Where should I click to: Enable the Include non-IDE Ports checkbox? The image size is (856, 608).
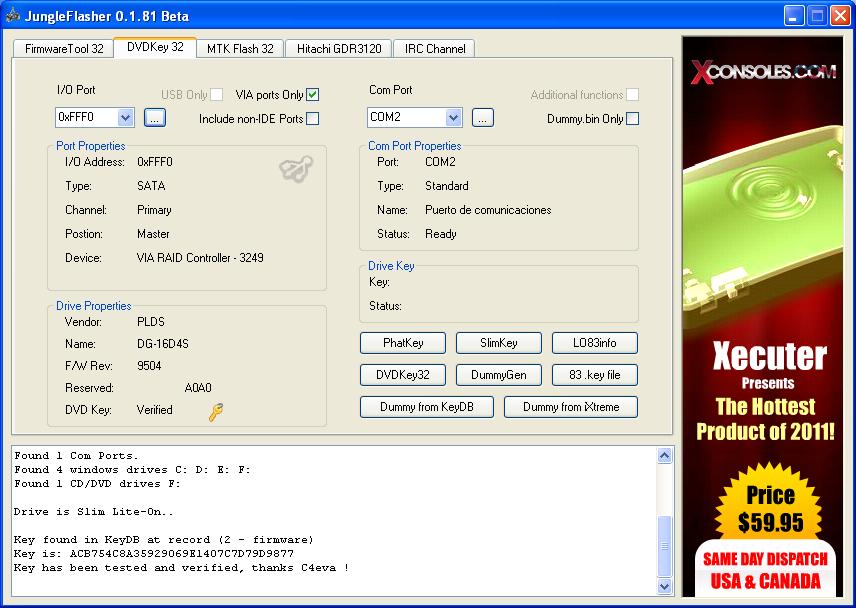[313, 119]
